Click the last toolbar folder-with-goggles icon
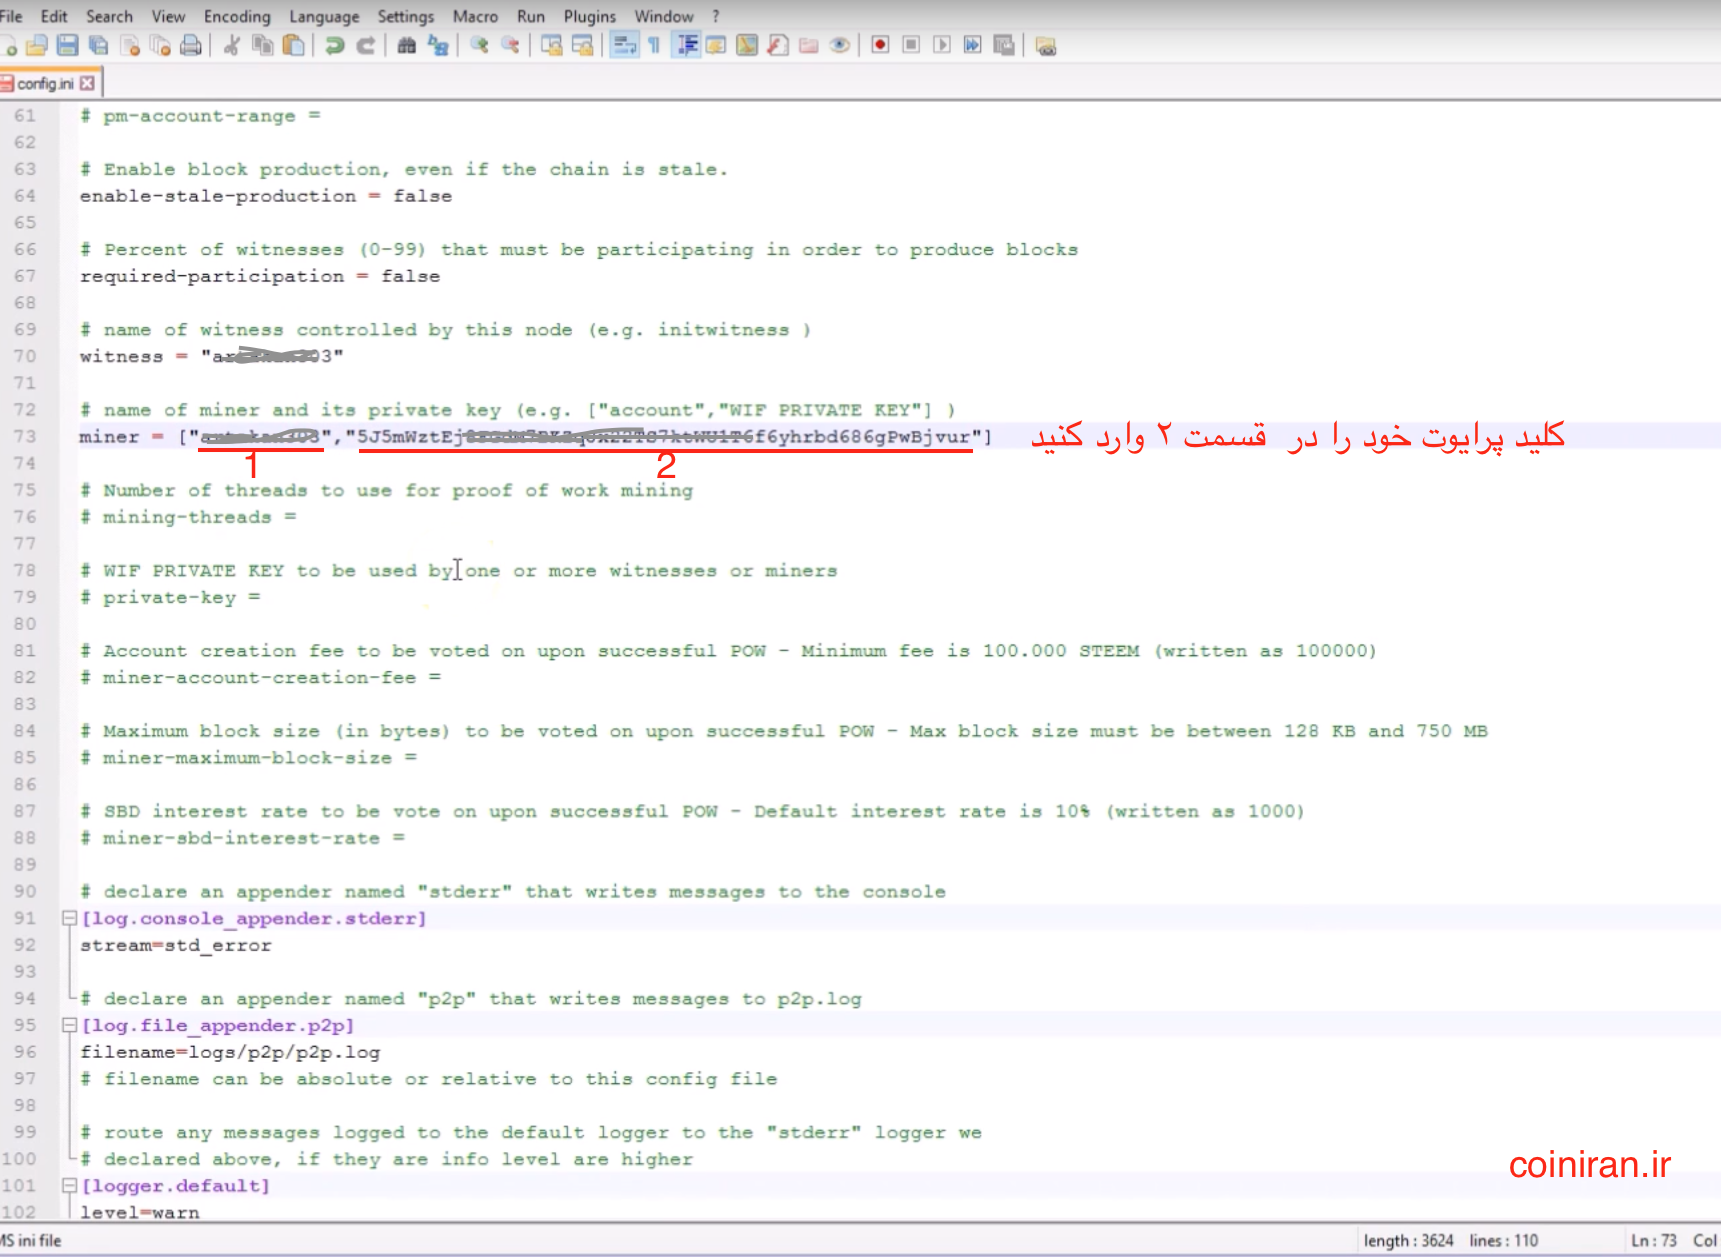1721x1257 pixels. [x=1046, y=45]
